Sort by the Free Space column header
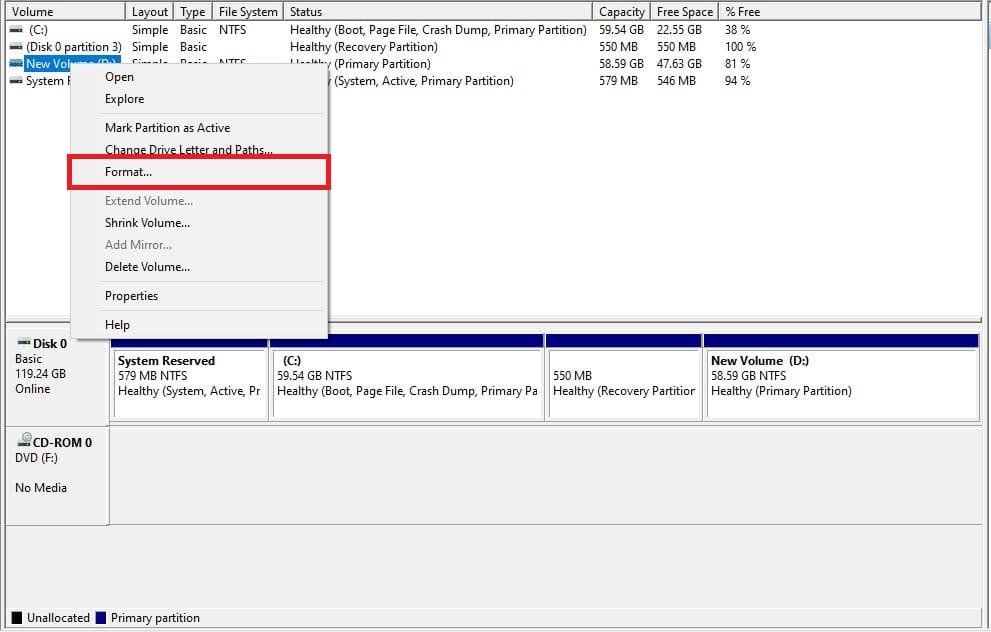The image size is (991, 632). 684,12
